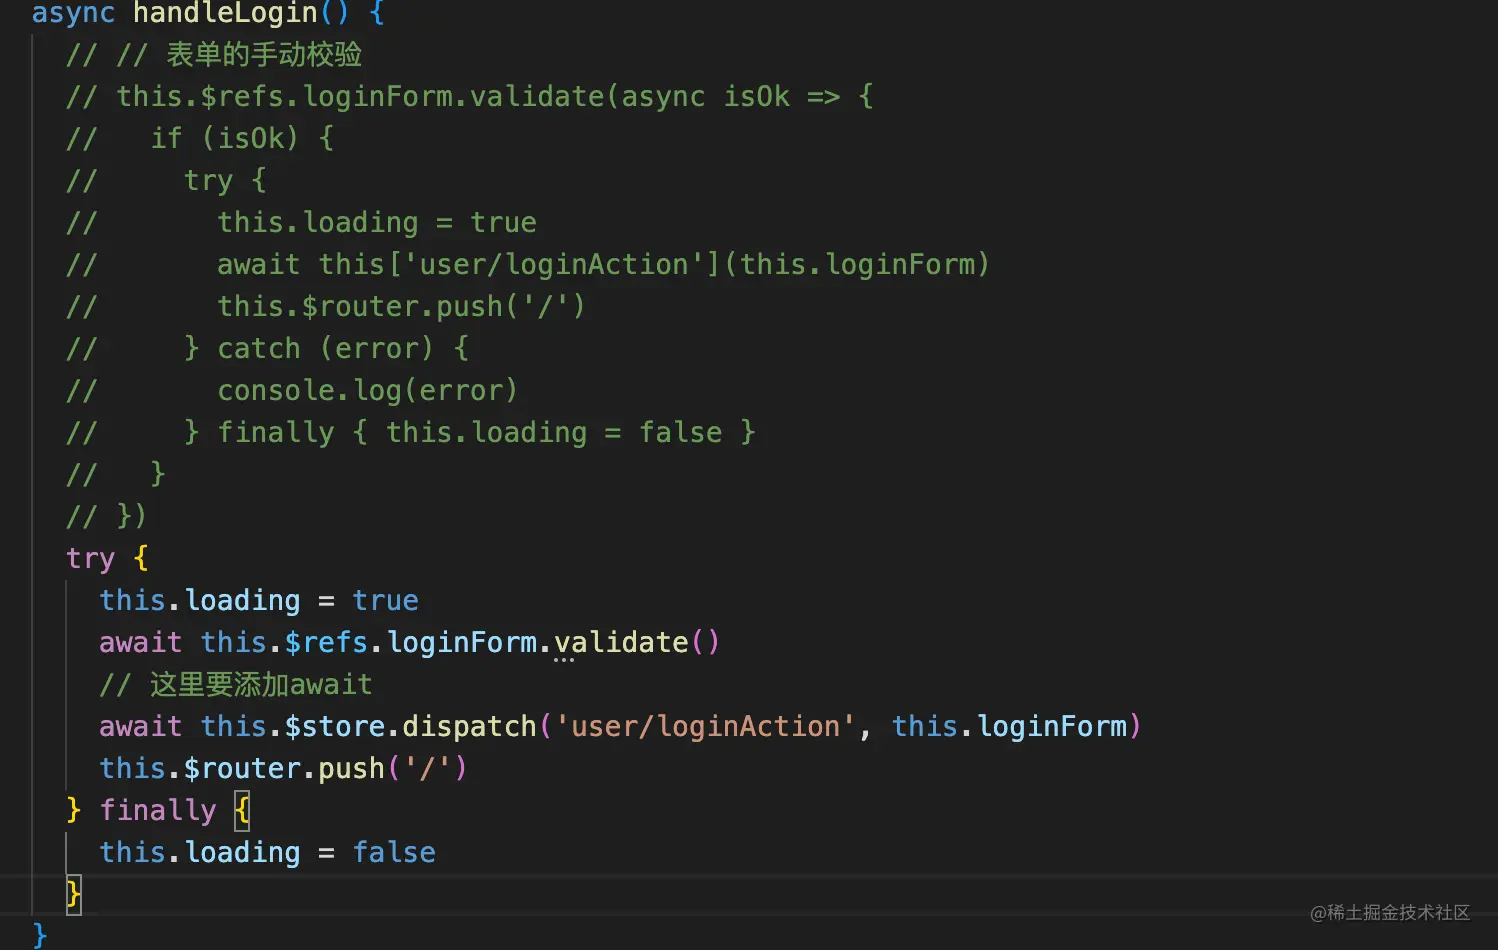
Task: Click the handleLogin function name
Action: click(225, 13)
